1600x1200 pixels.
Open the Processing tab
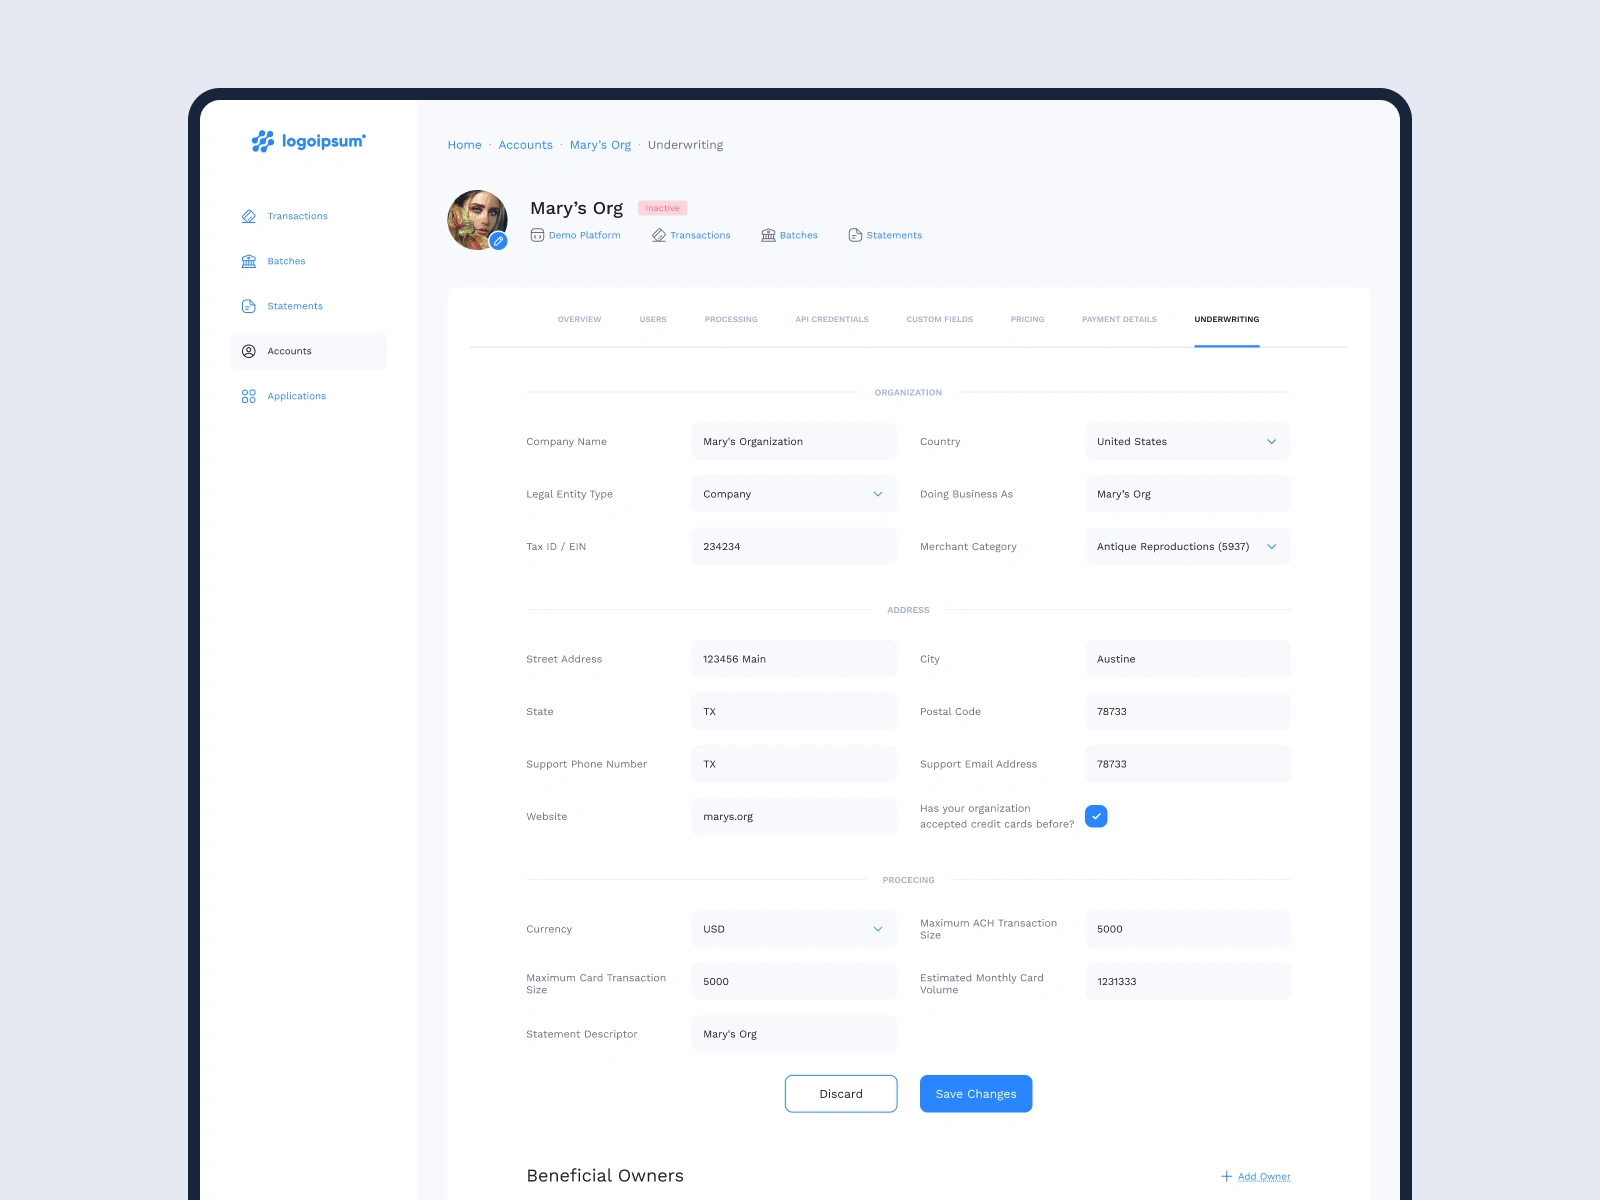click(x=731, y=319)
